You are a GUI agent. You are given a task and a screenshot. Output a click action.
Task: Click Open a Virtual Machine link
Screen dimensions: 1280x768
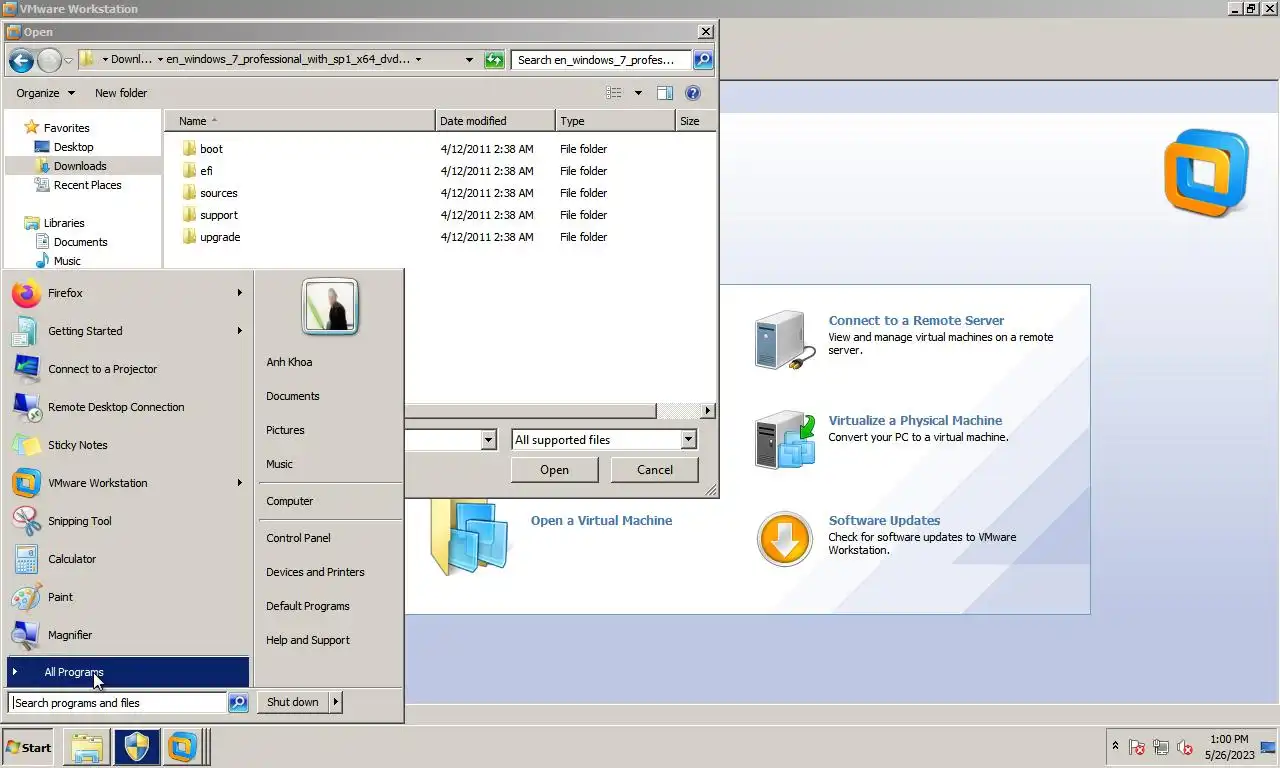(x=601, y=521)
